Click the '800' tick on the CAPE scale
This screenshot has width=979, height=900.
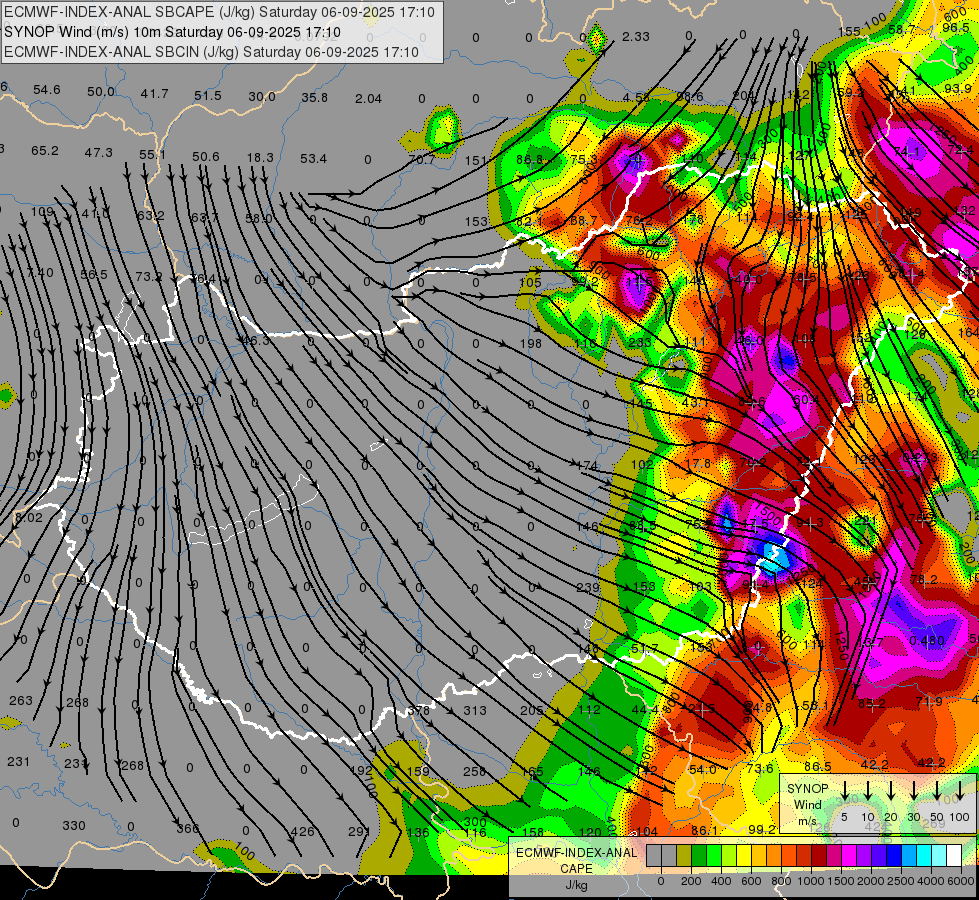tap(781, 881)
